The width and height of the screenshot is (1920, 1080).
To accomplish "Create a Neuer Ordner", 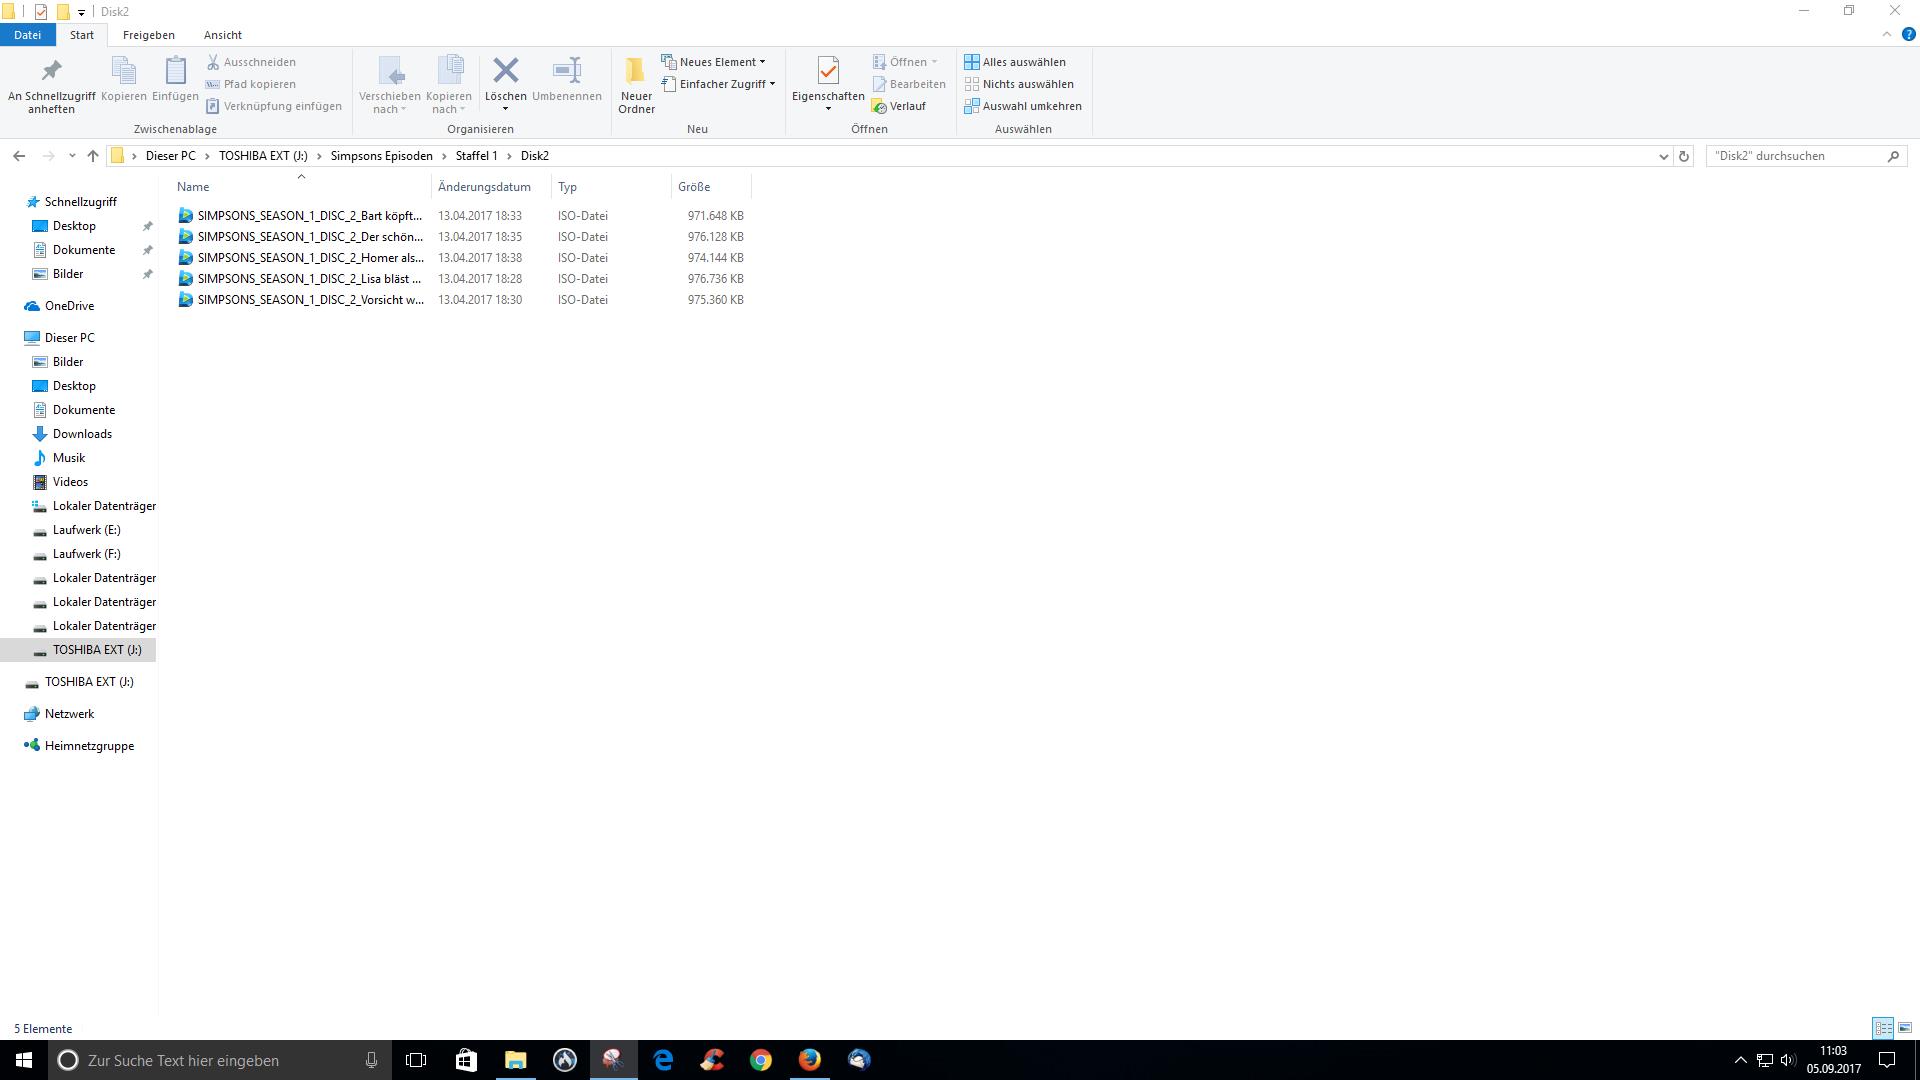I will [636, 85].
